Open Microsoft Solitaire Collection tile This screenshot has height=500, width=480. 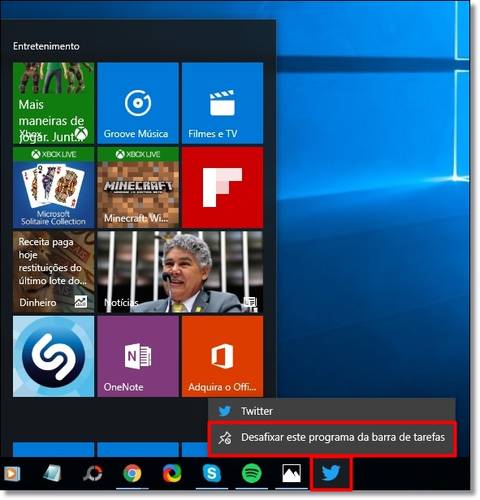53,188
